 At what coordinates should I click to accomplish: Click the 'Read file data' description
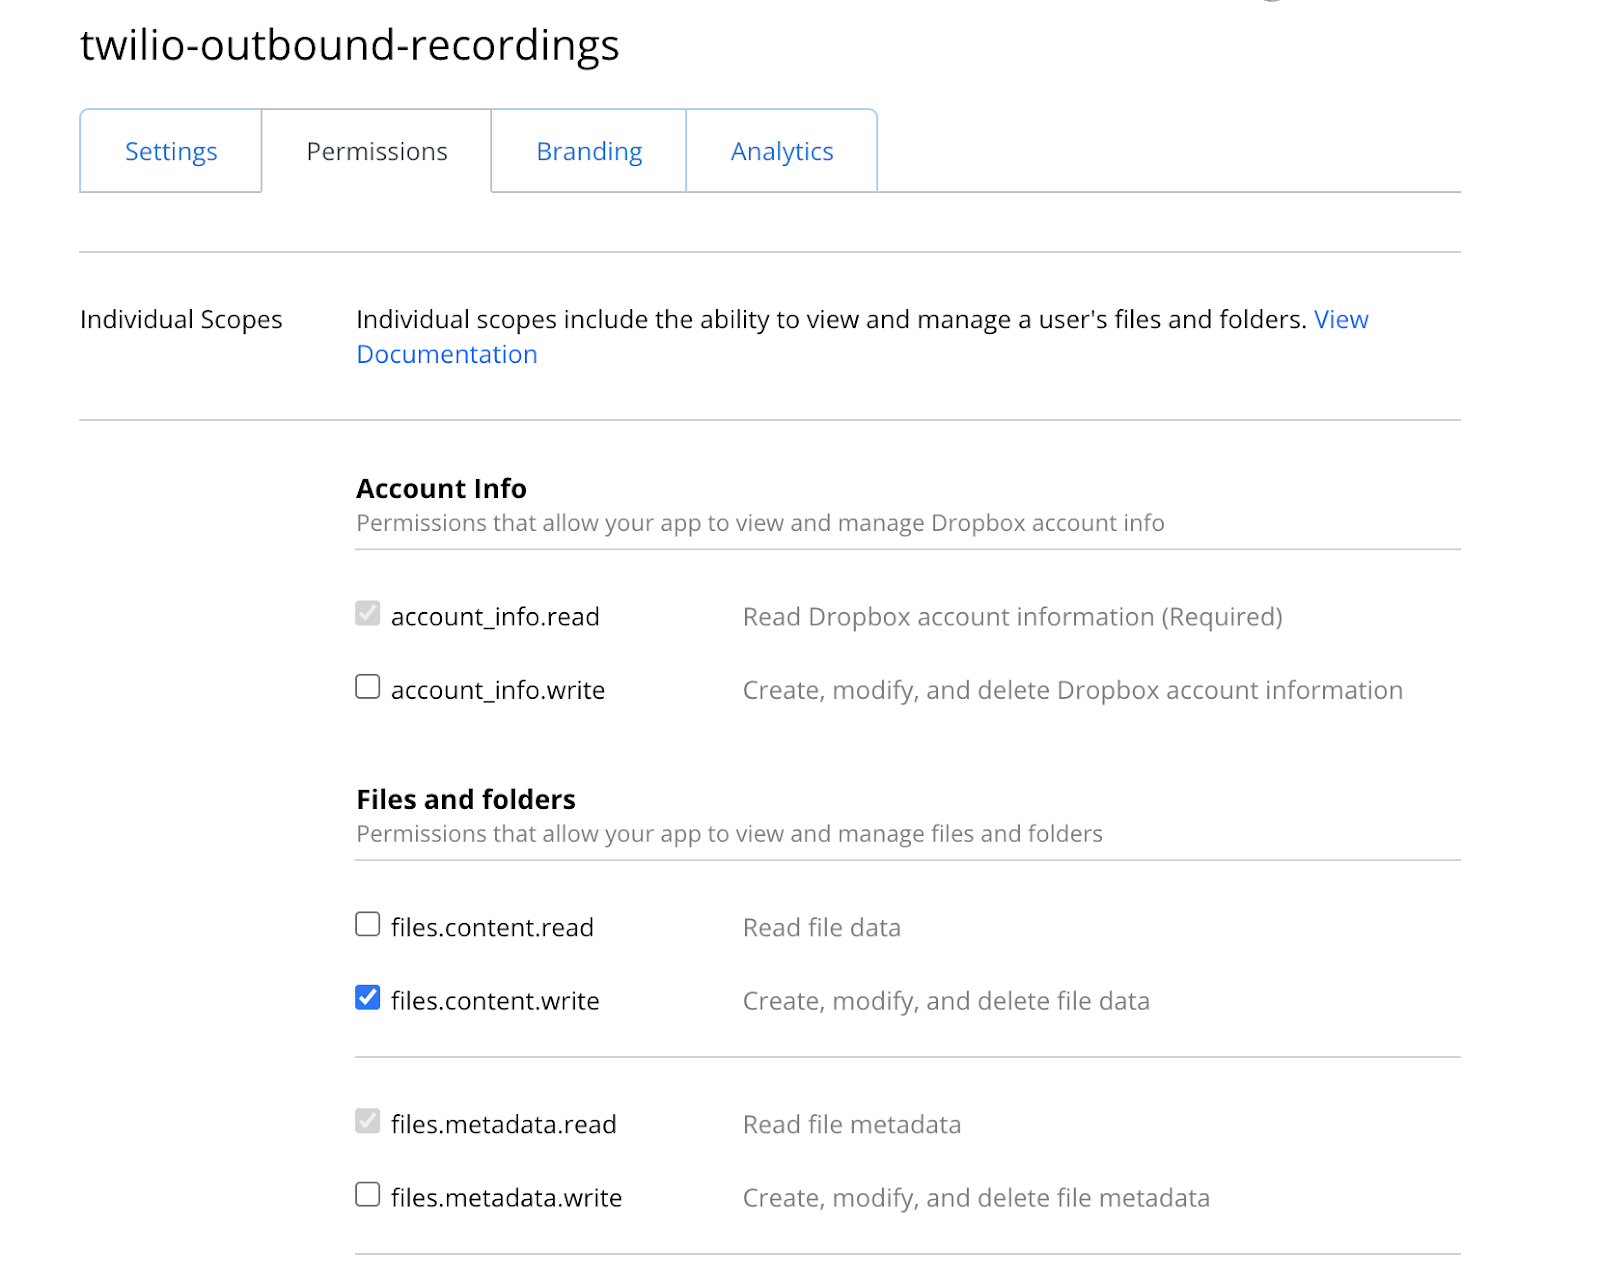(x=822, y=927)
